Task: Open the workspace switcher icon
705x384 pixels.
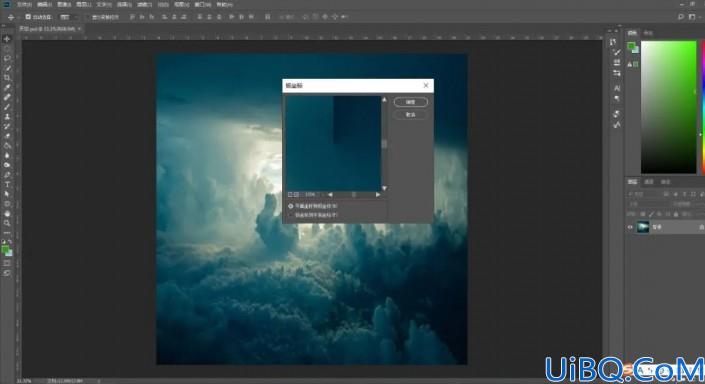Action: [692, 17]
